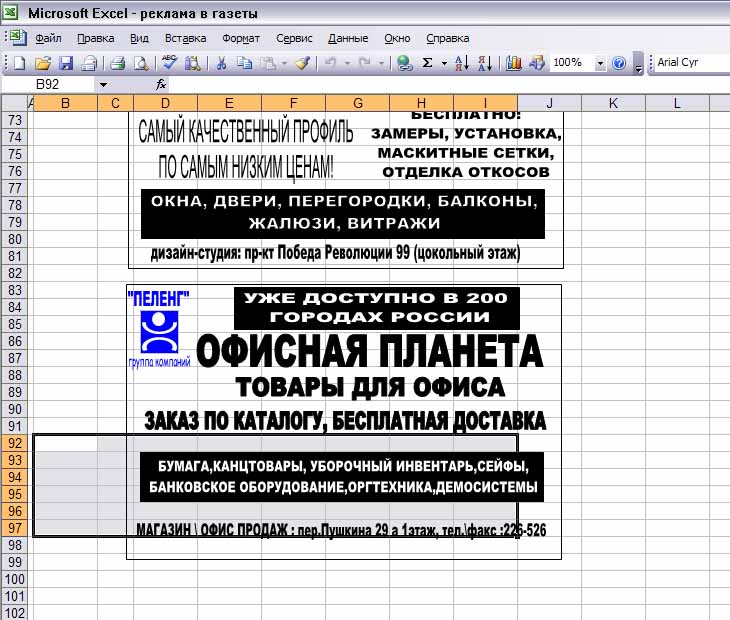This screenshot has height=620, width=730.
Task: Click the 100% zoom value field
Action: click(x=572, y=63)
